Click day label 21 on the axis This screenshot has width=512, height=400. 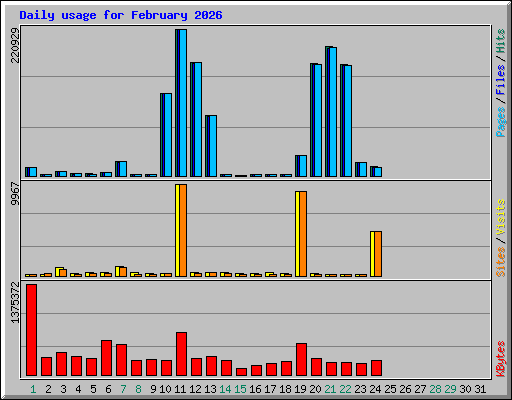tap(330, 389)
